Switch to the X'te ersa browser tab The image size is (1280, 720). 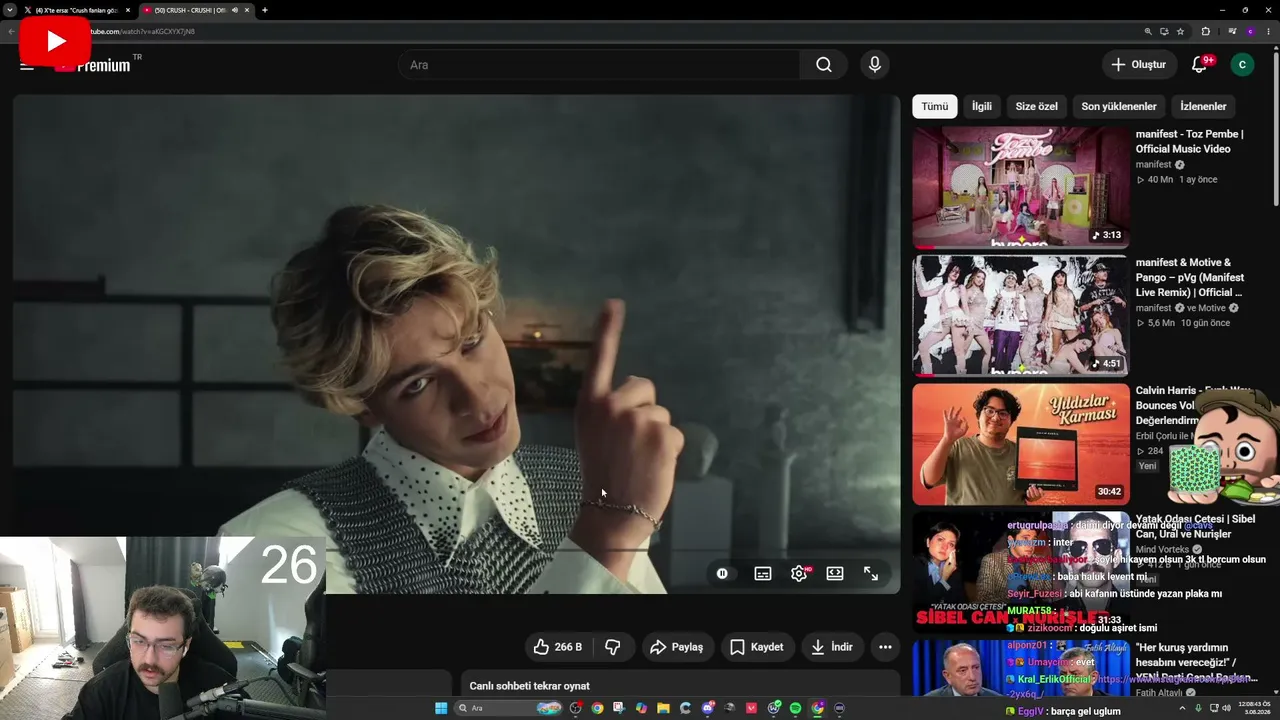click(76, 10)
